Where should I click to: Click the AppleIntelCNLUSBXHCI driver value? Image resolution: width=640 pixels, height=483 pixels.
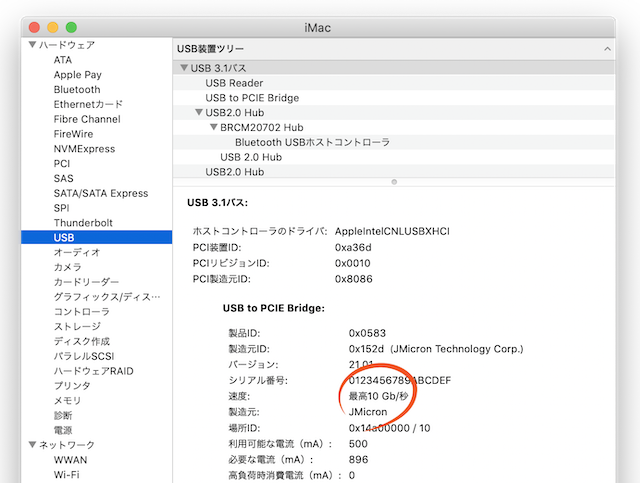(x=392, y=231)
